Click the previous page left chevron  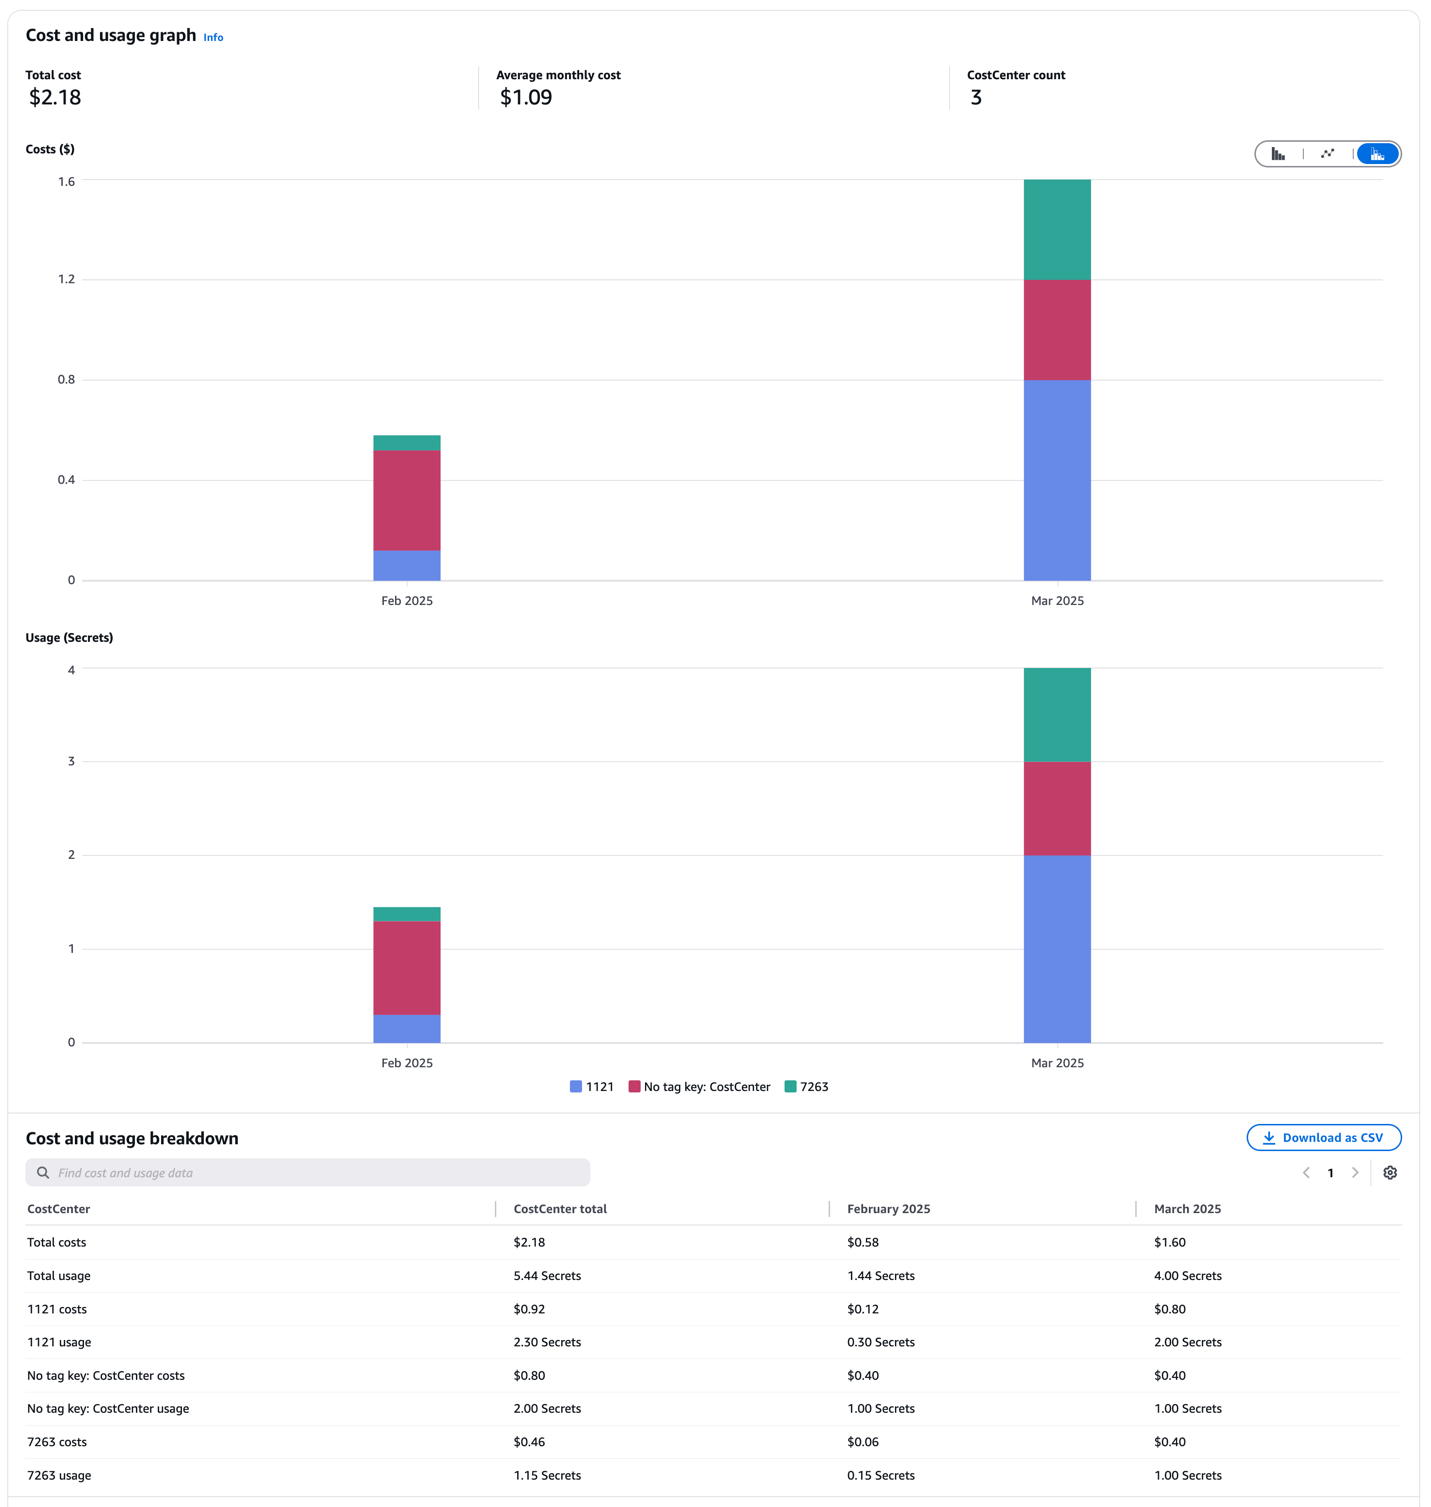(x=1306, y=1172)
